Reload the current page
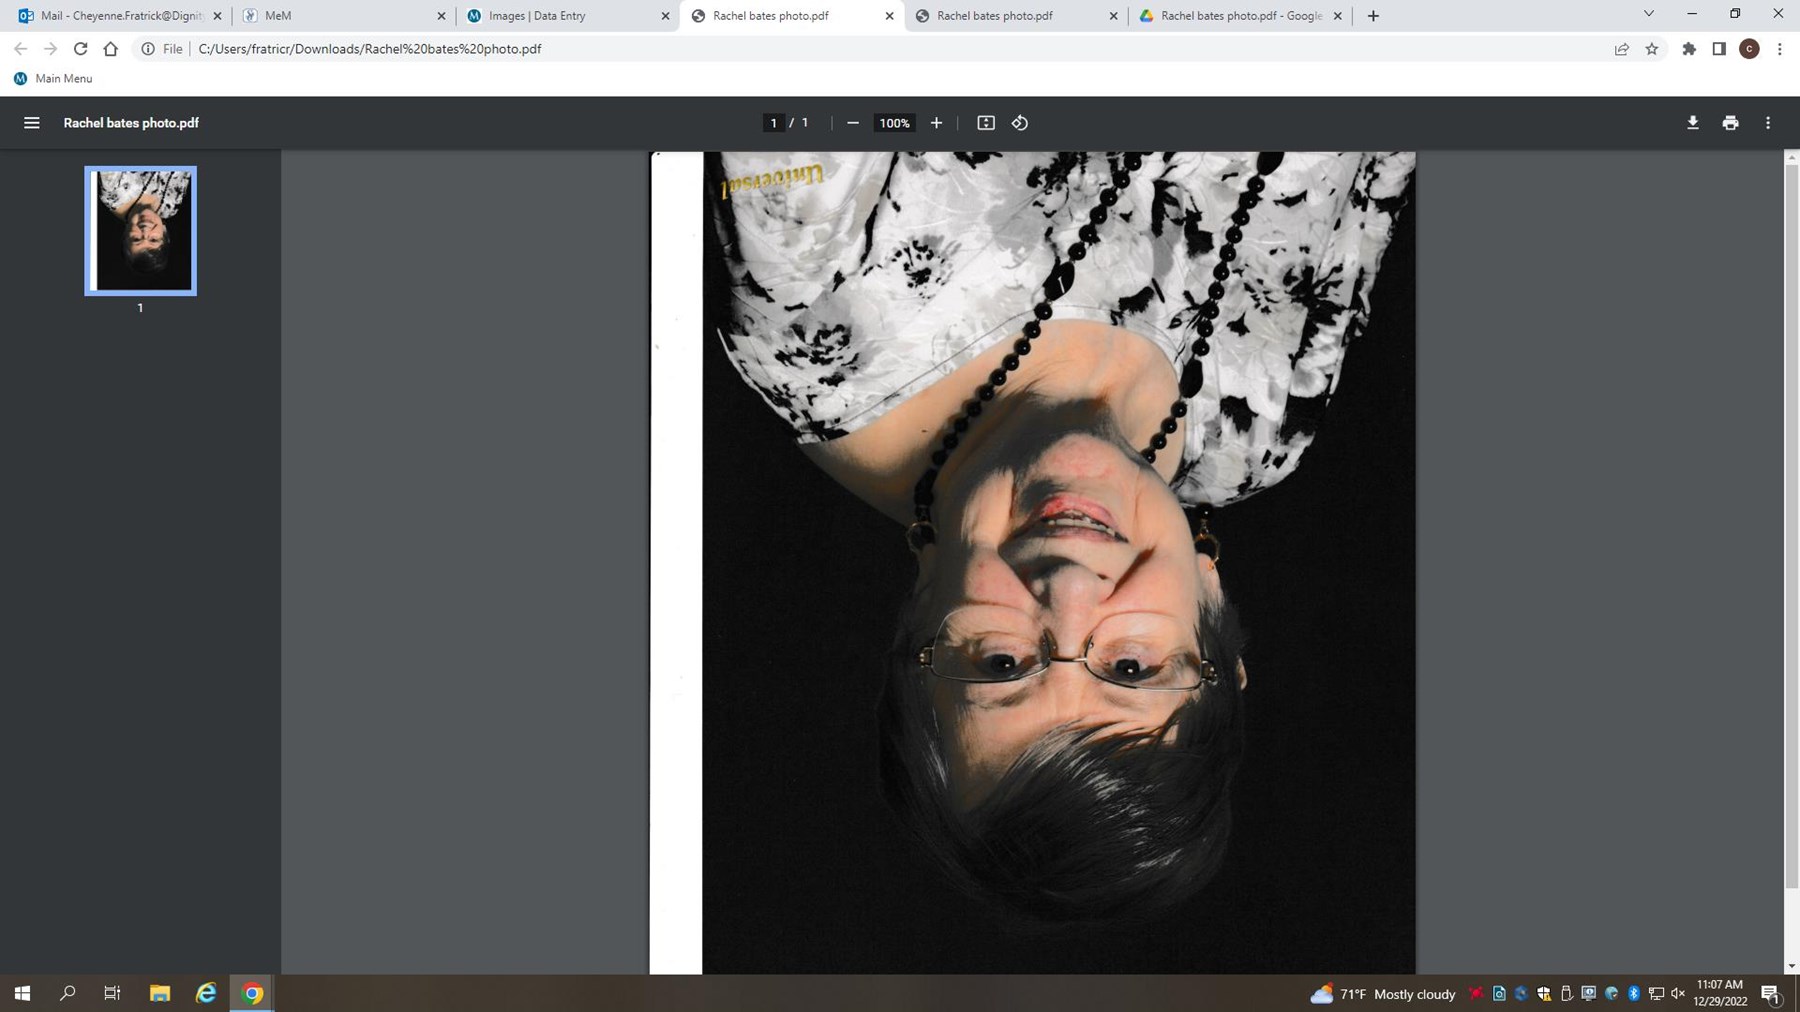Image resolution: width=1800 pixels, height=1012 pixels. point(80,49)
